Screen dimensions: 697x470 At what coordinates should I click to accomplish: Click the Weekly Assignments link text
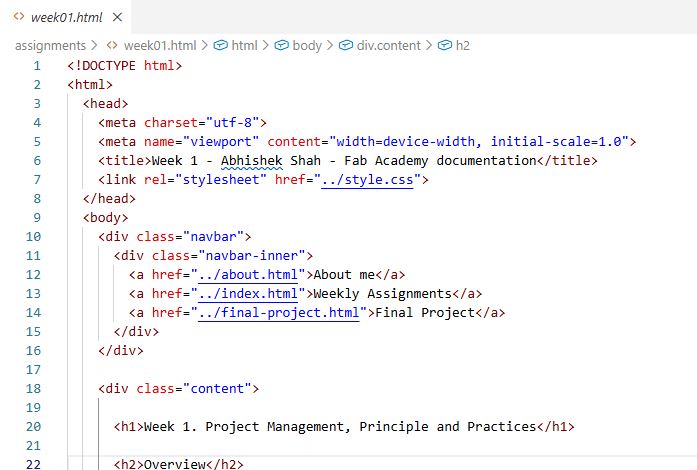coord(383,294)
